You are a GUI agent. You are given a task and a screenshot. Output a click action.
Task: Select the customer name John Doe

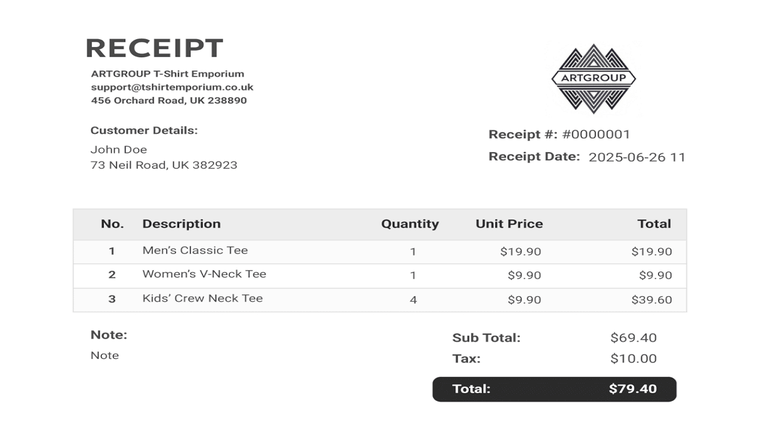(x=119, y=150)
